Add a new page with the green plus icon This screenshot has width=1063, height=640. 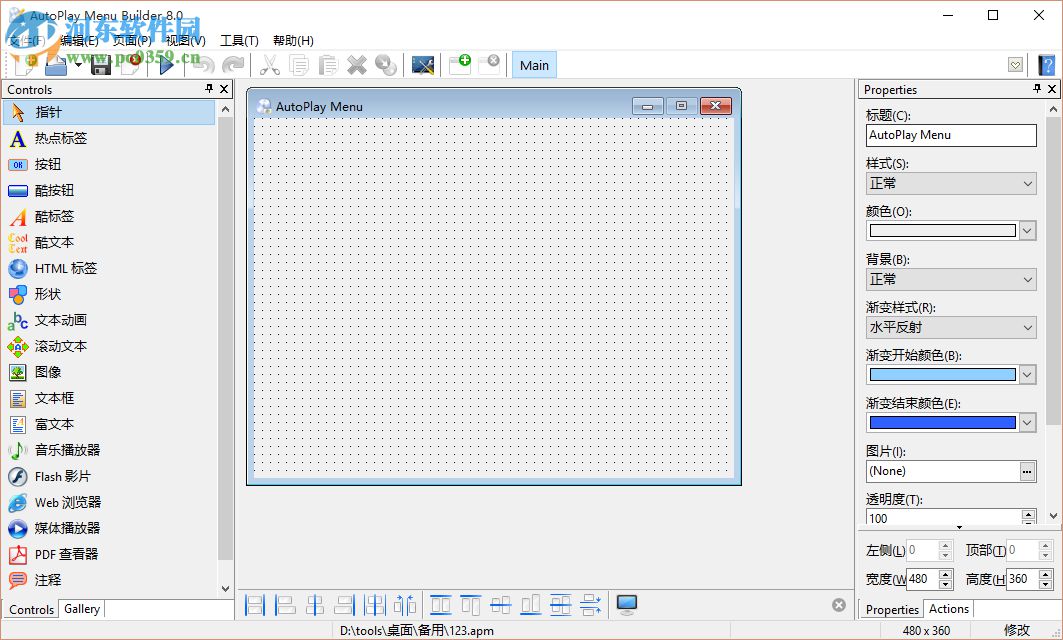click(x=460, y=64)
